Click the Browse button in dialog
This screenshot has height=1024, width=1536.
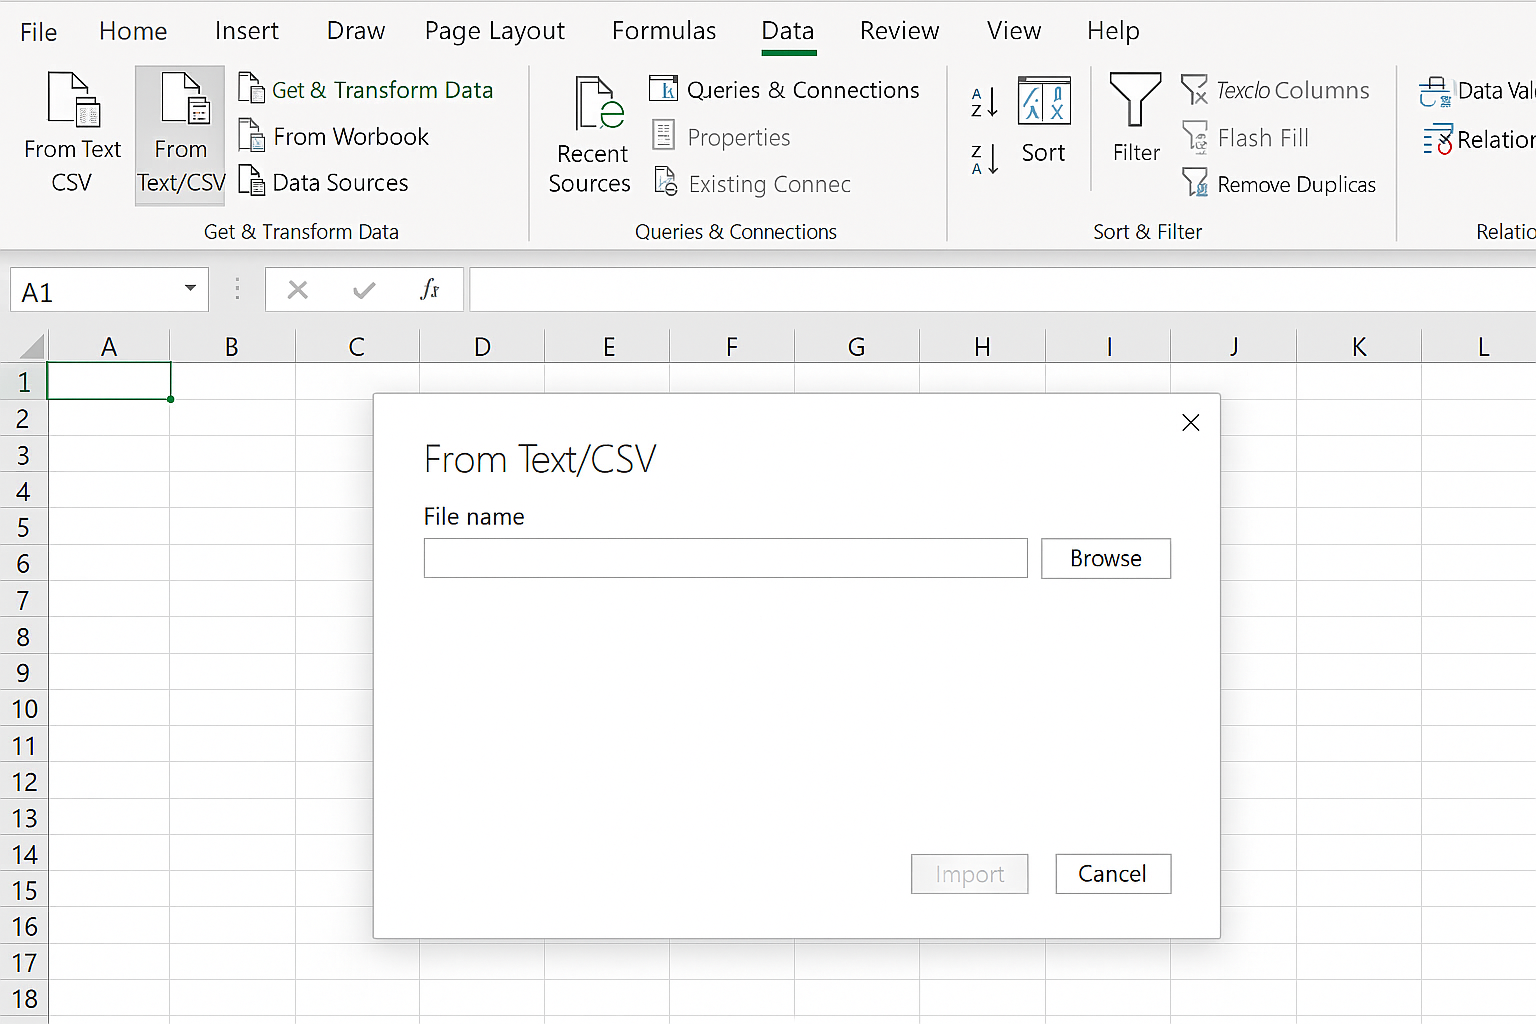click(x=1106, y=558)
